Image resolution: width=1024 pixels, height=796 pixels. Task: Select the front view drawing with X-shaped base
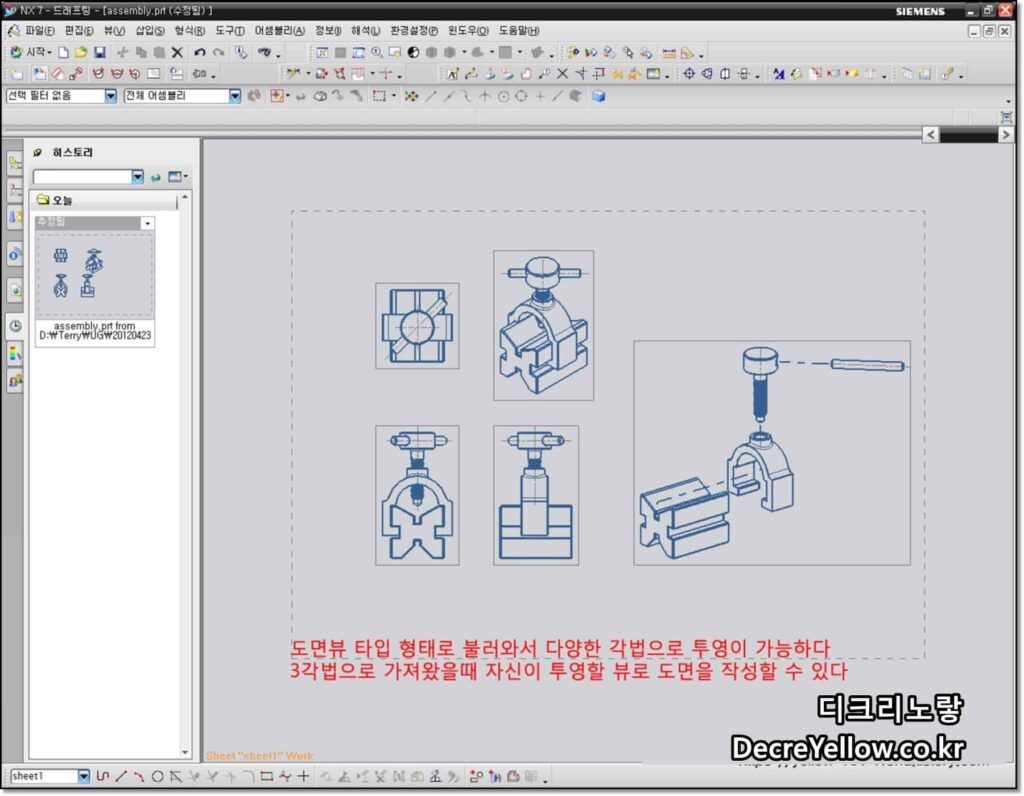pyautogui.click(x=417, y=496)
